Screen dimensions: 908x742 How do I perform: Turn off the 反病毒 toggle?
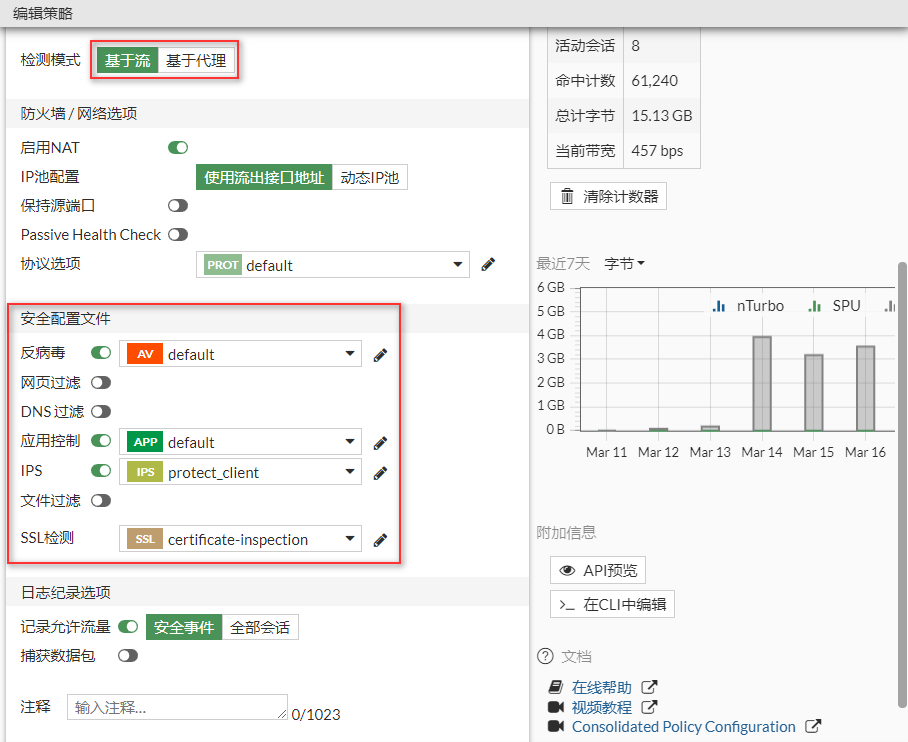coord(101,353)
